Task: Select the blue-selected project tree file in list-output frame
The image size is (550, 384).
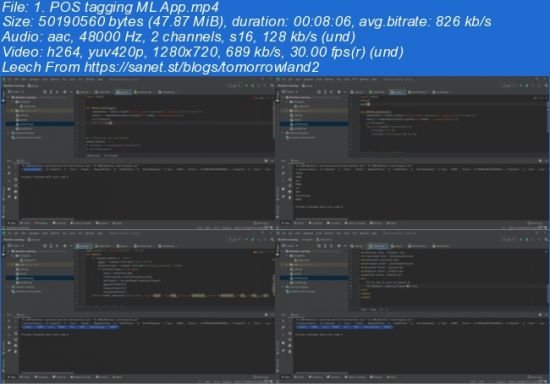Action: [314, 124]
